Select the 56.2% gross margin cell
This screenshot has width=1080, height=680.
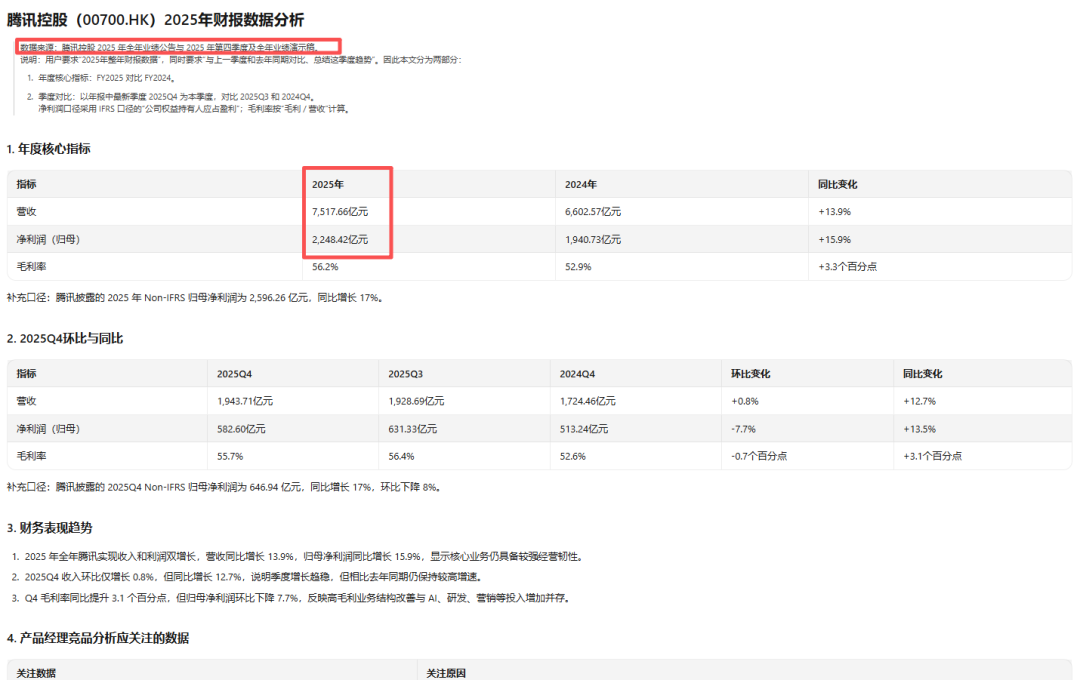click(325, 267)
